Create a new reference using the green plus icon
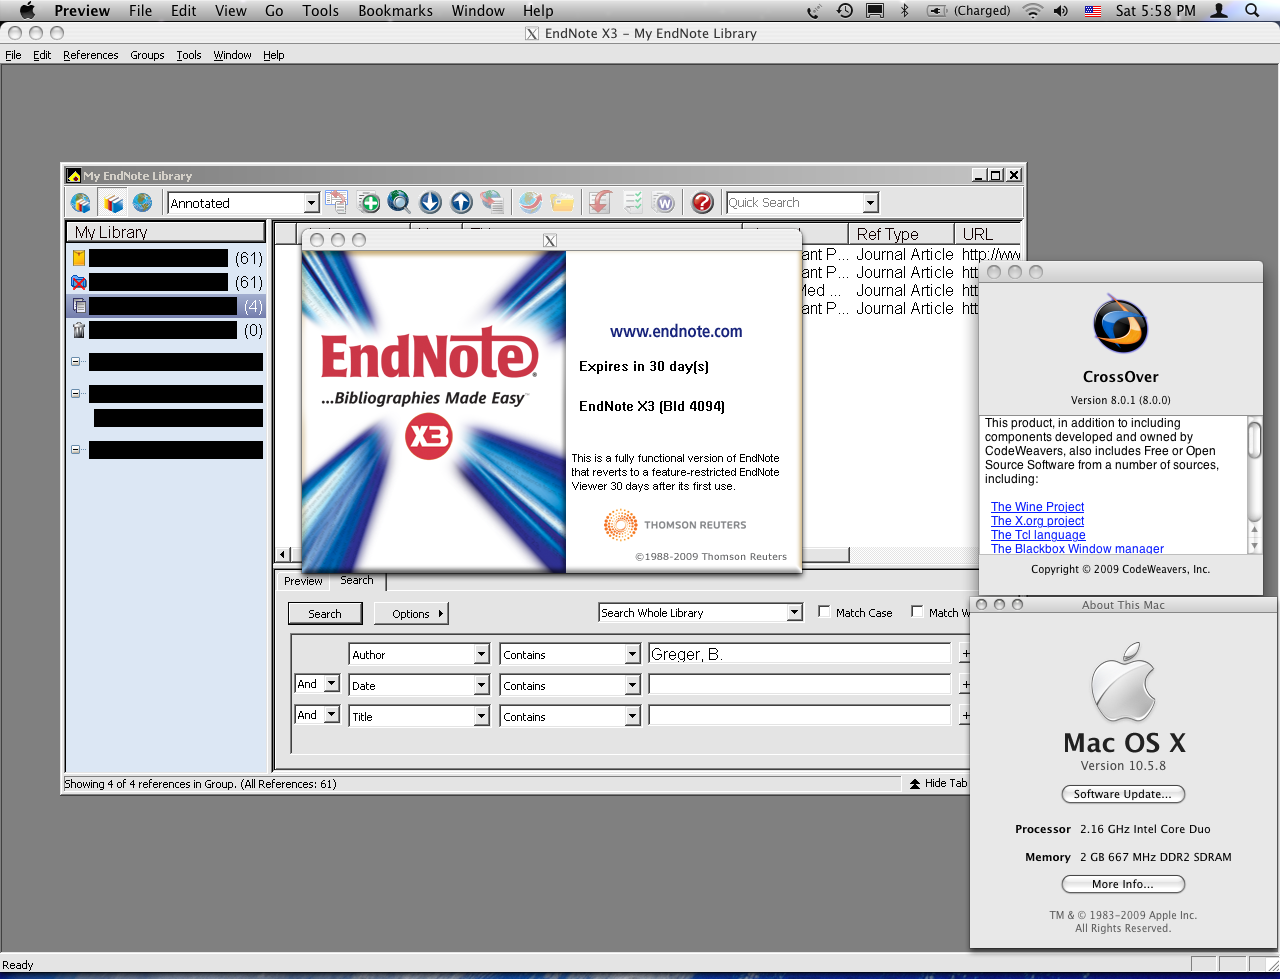1280x979 pixels. pyautogui.click(x=368, y=202)
